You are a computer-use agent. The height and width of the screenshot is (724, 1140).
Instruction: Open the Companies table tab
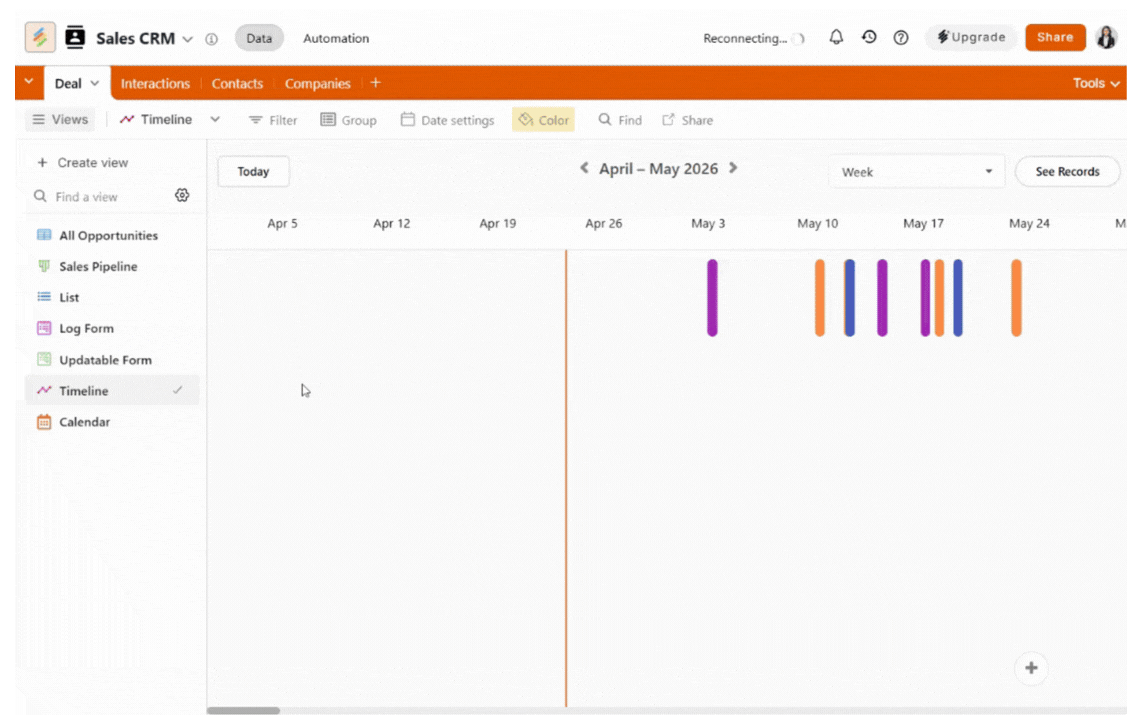click(317, 83)
